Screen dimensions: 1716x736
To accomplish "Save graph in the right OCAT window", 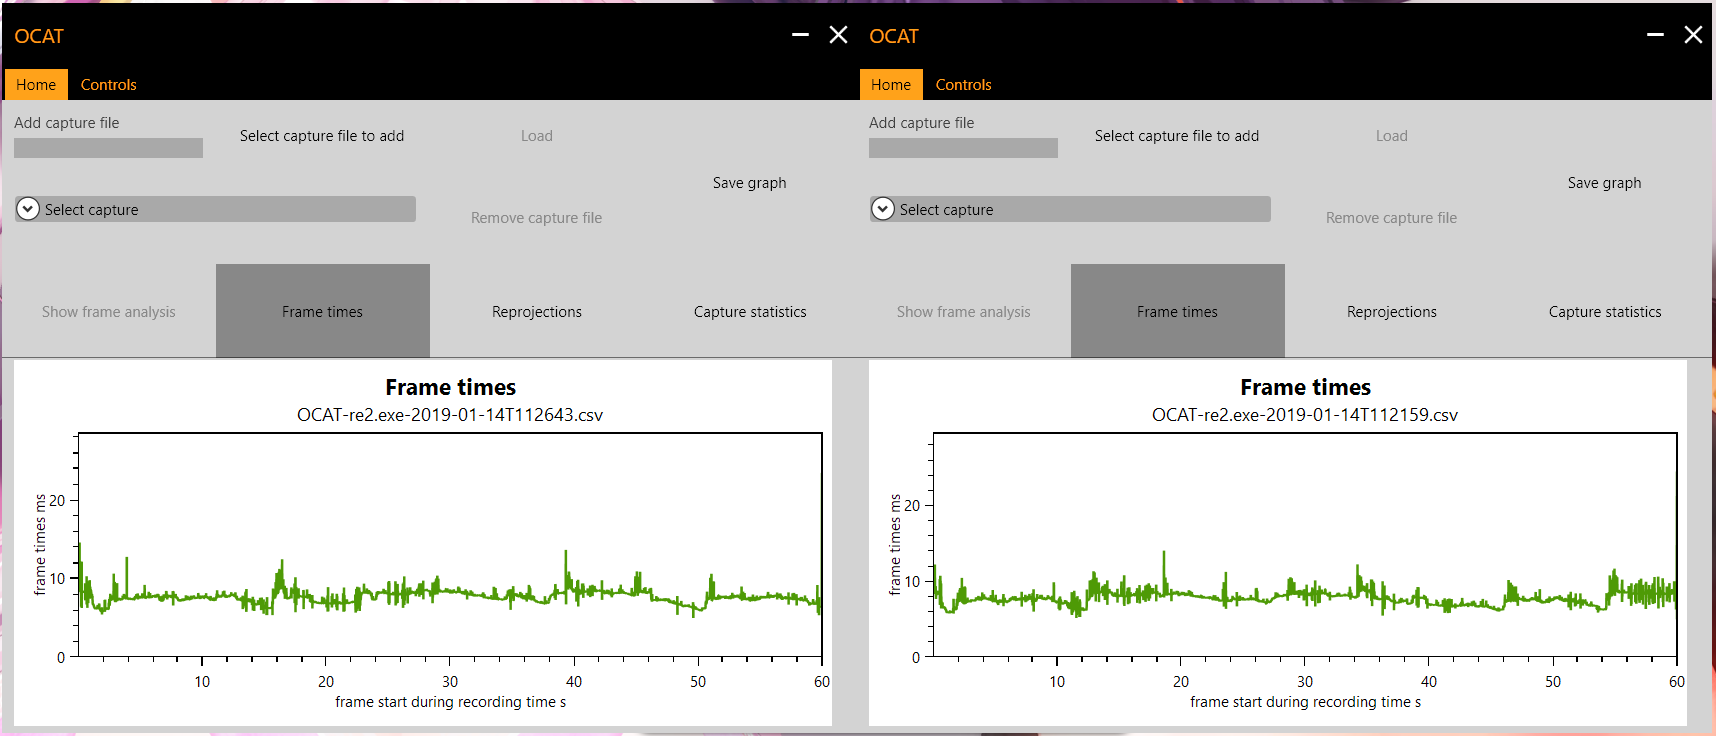I will [1605, 183].
